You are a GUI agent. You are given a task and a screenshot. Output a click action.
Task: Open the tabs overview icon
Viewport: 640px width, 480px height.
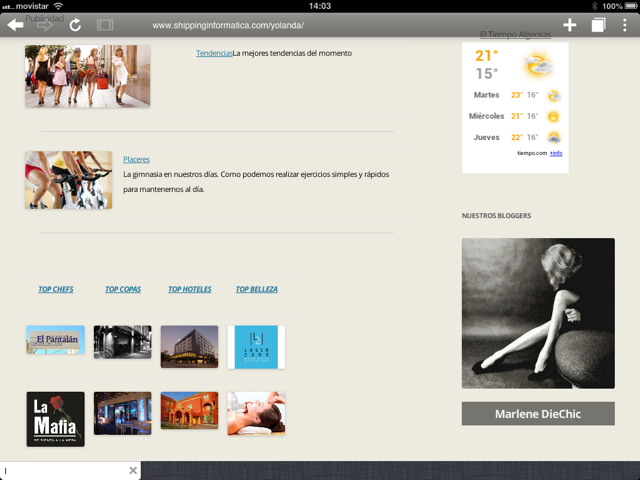click(598, 25)
